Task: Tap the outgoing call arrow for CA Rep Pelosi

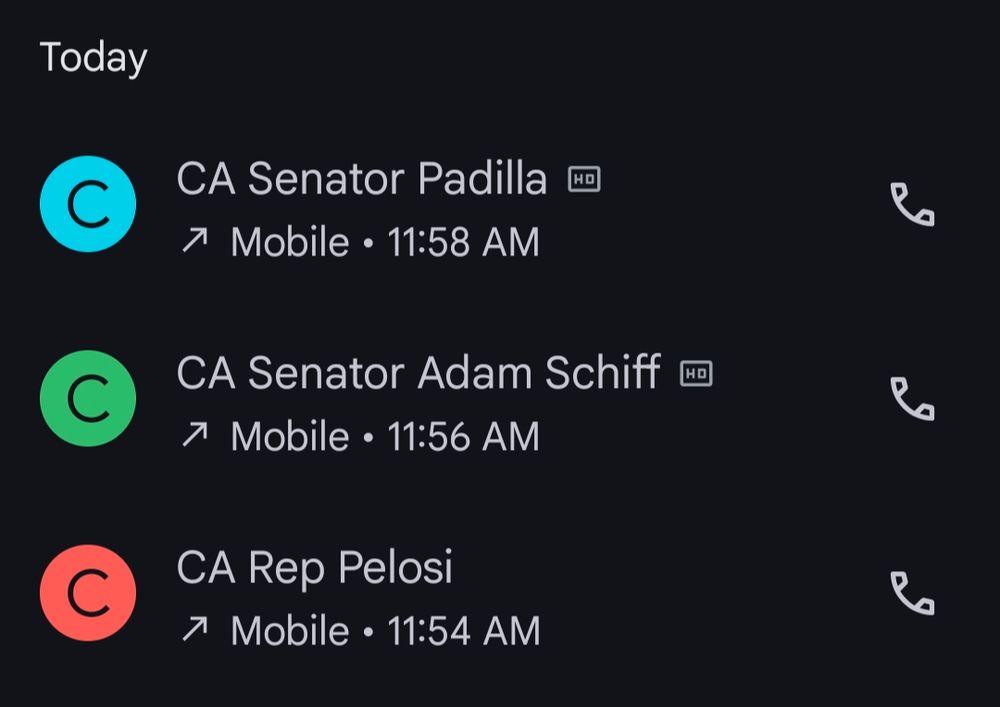Action: pyautogui.click(x=196, y=630)
